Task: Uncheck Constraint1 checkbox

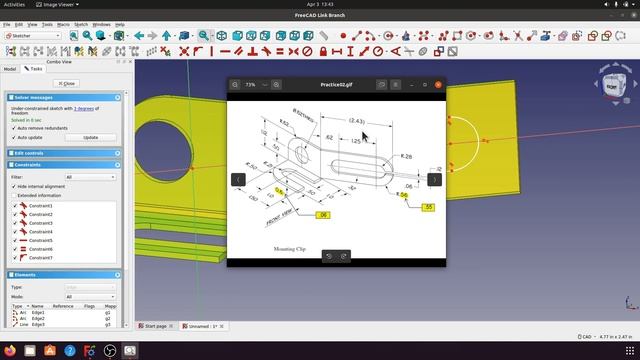Action: 15,206
